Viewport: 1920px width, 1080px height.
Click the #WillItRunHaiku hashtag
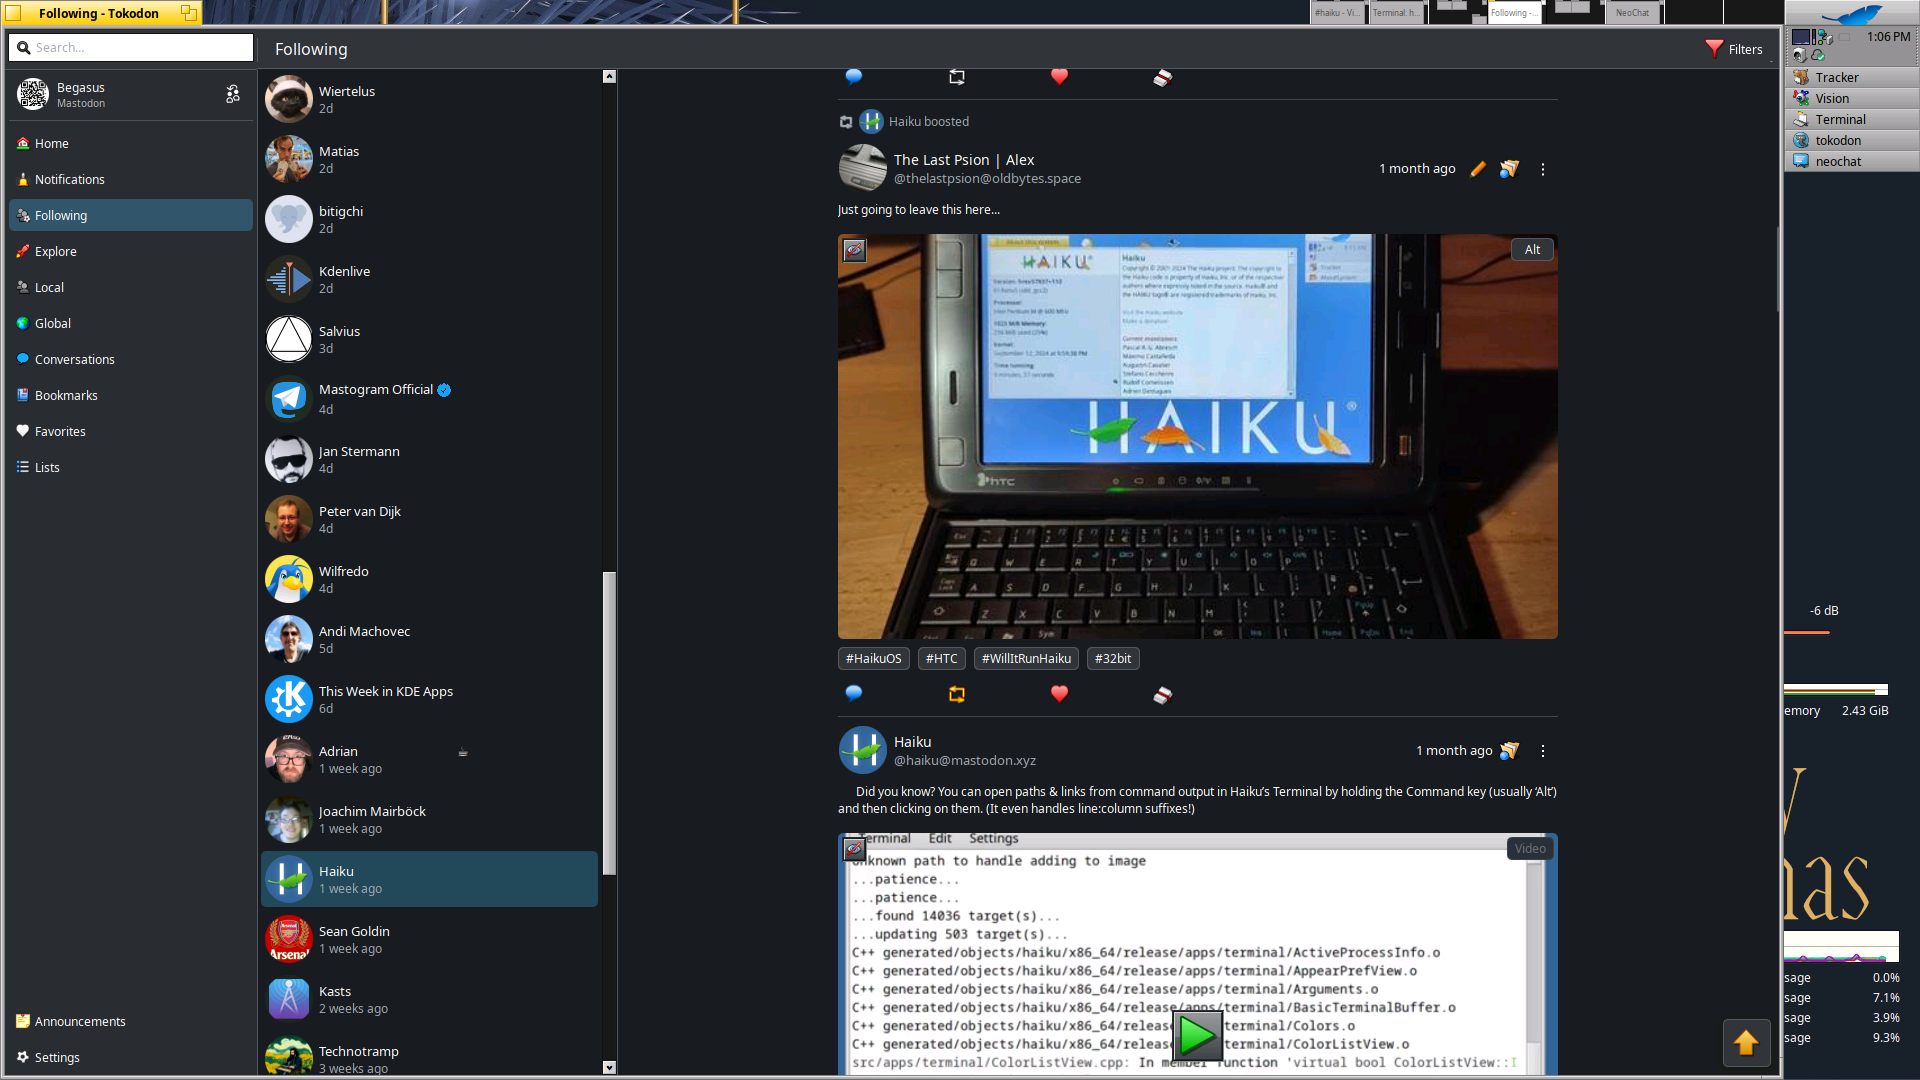coord(1026,659)
